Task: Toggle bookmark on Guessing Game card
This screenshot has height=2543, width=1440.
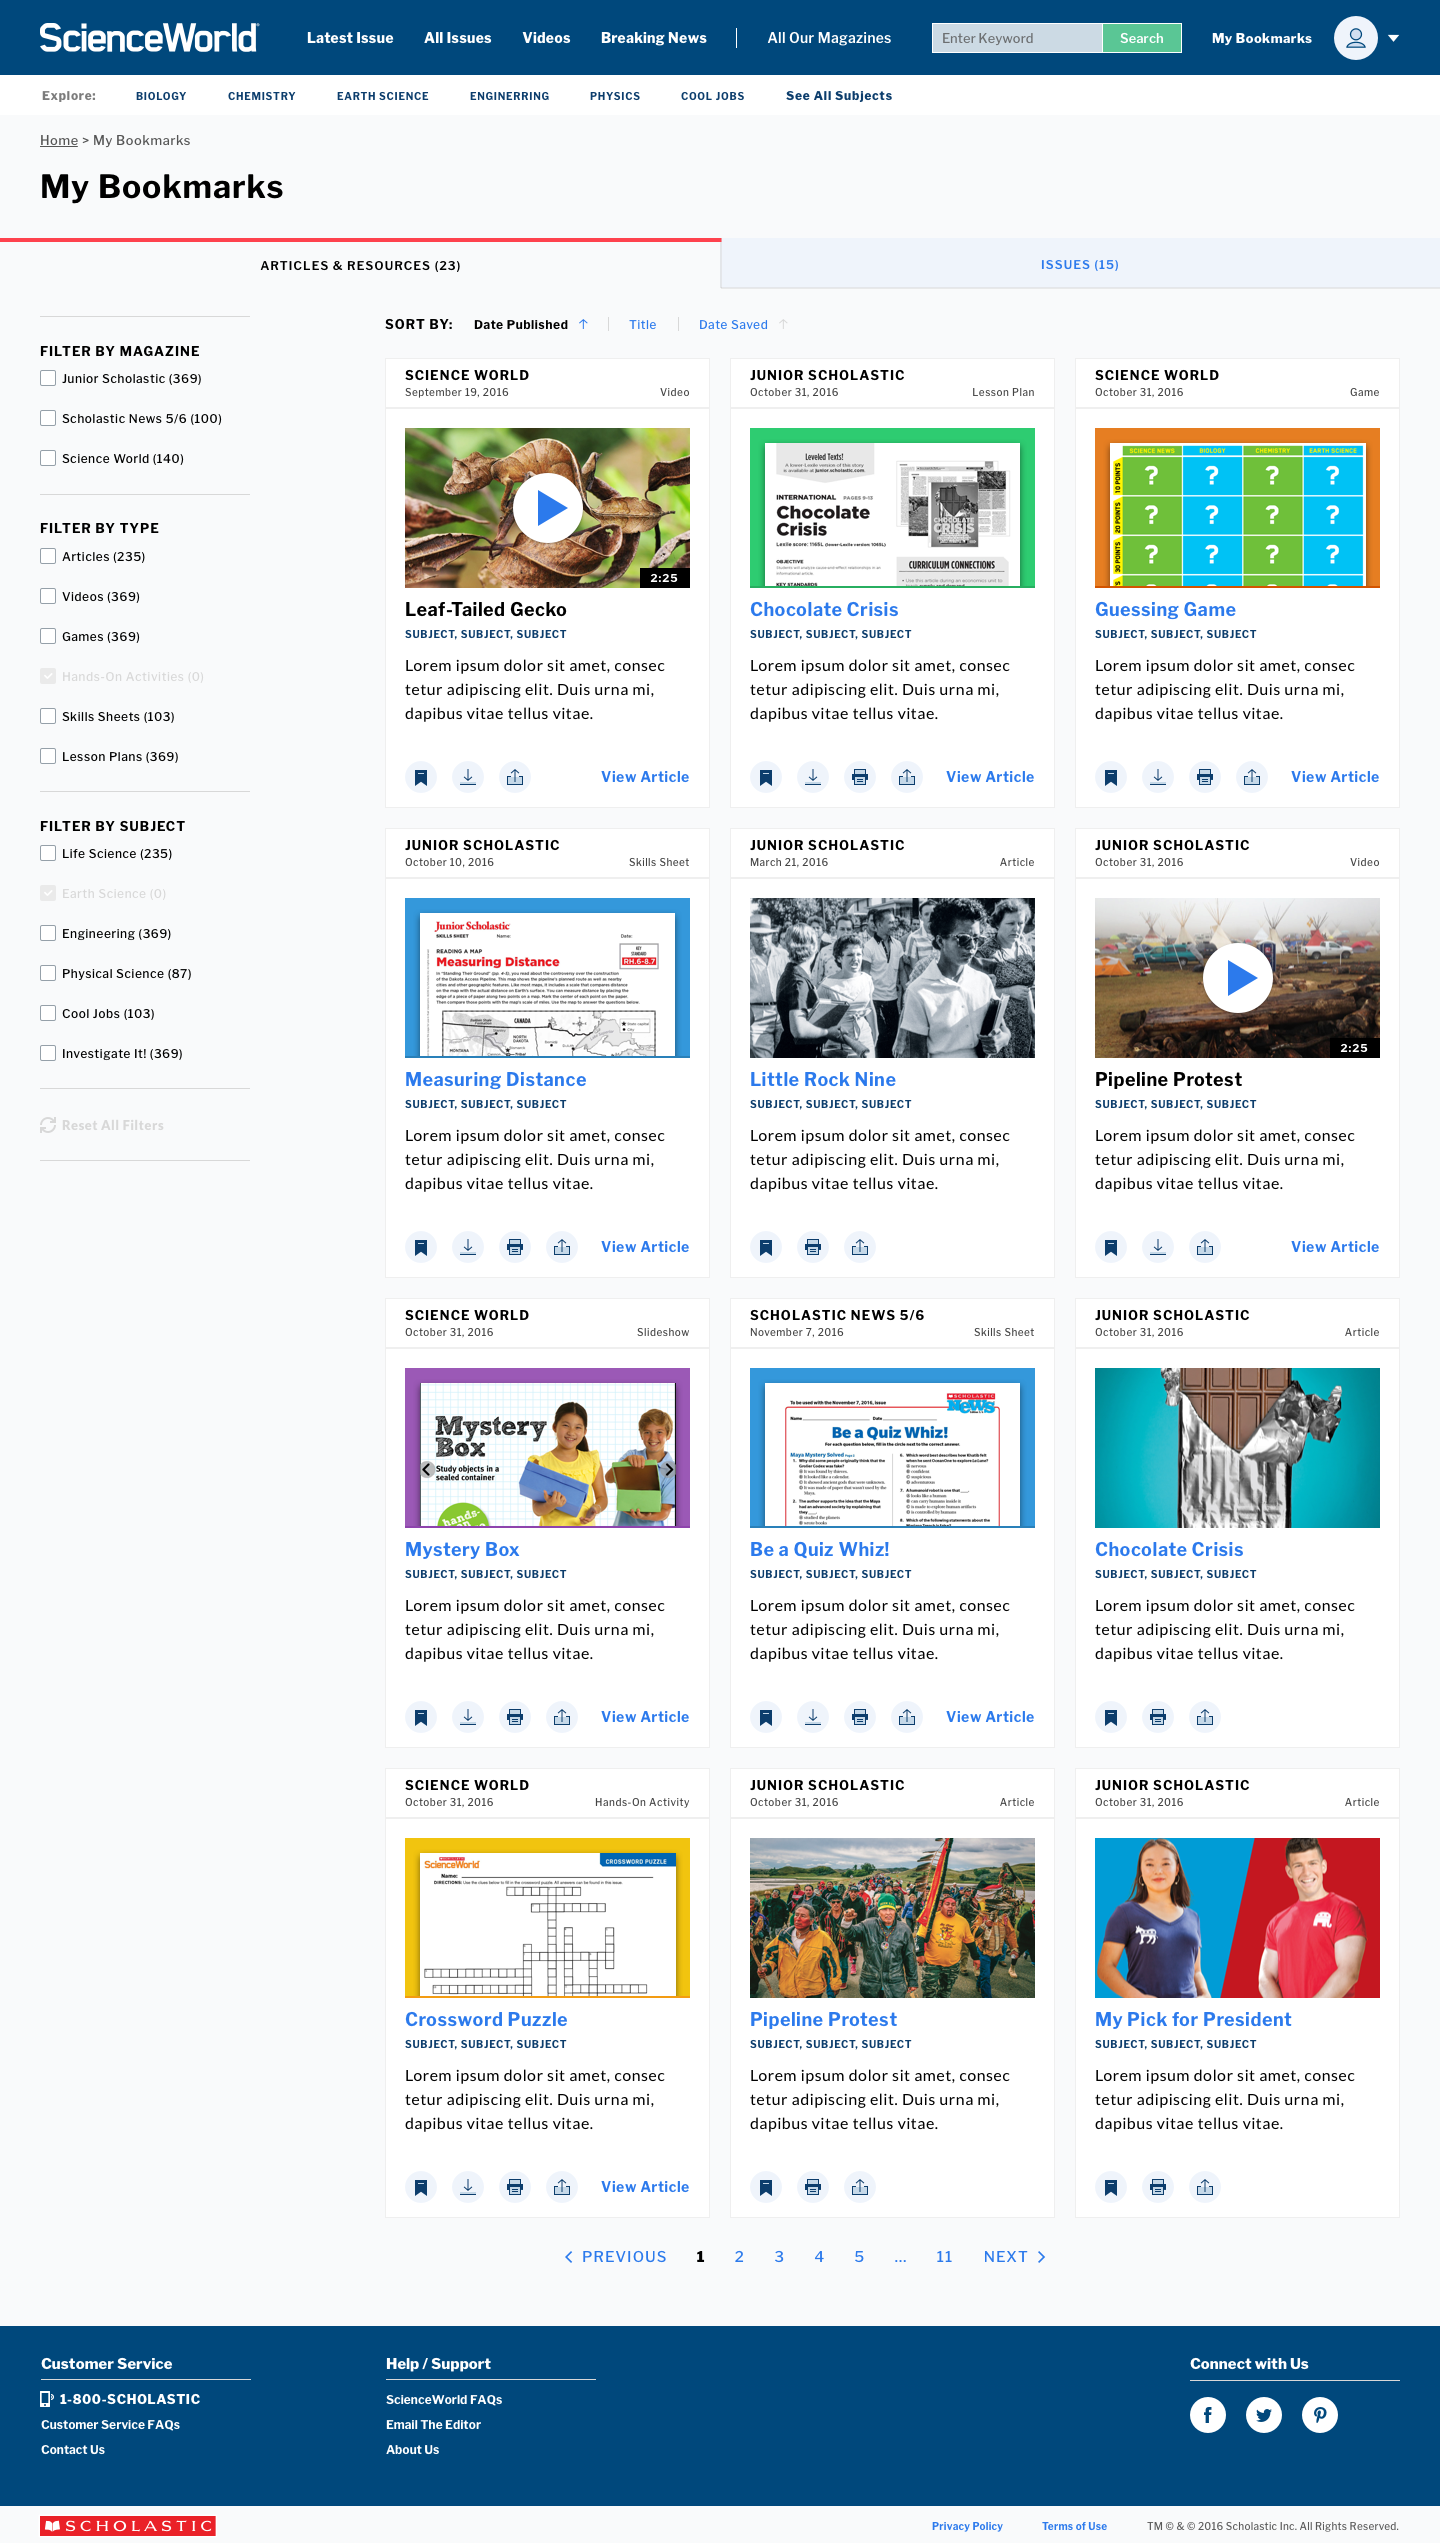Action: [x=1111, y=777]
